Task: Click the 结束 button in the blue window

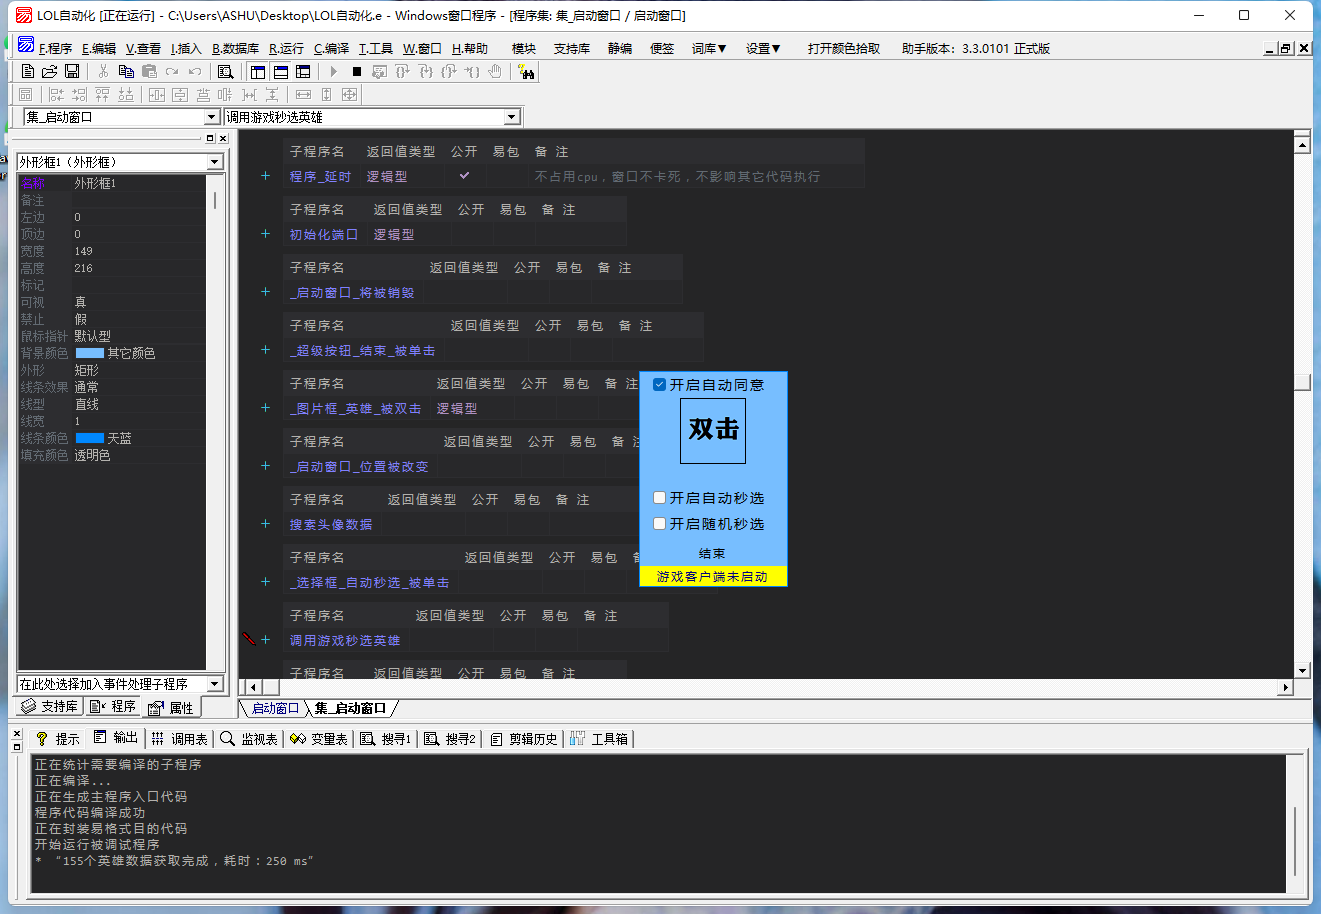Action: point(712,554)
